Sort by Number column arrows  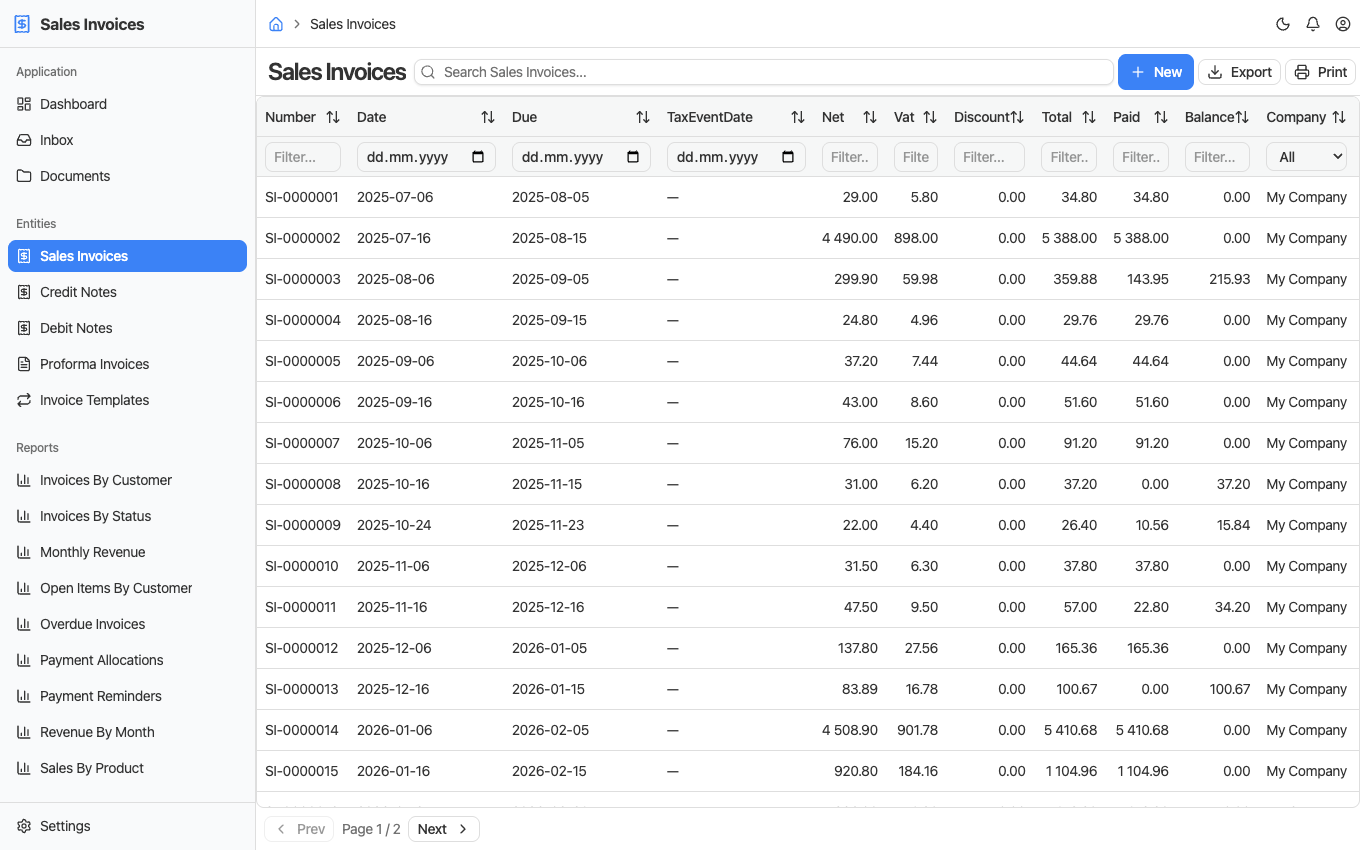pos(333,117)
